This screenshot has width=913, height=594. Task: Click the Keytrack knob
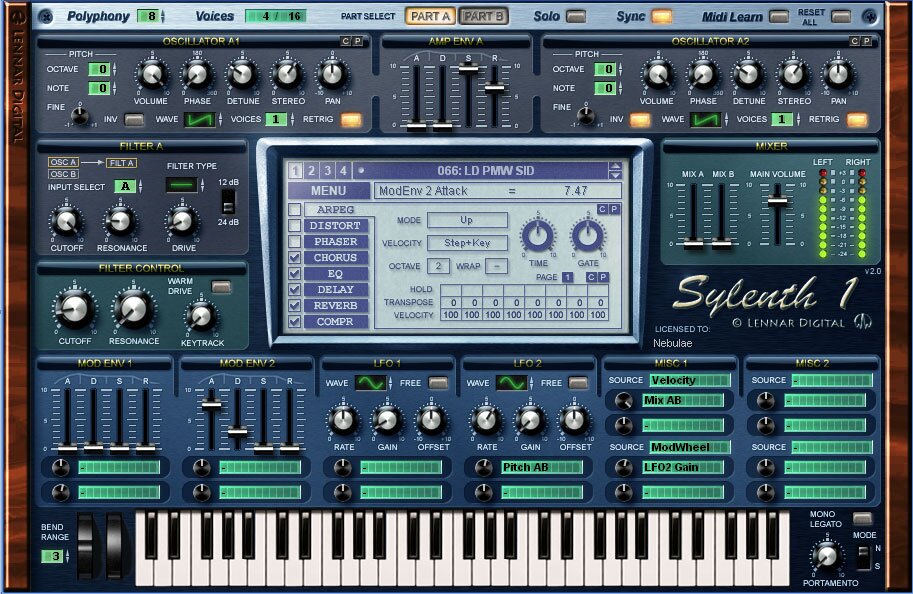pyautogui.click(x=201, y=316)
